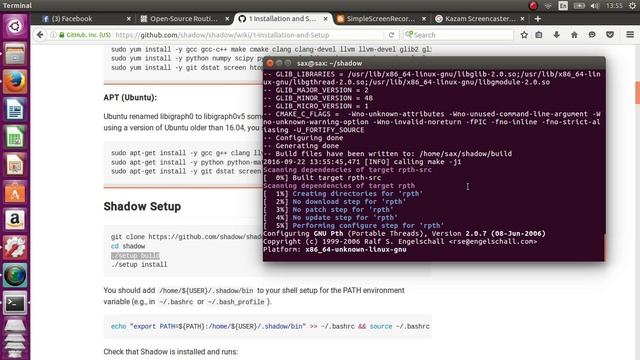Open the system power gear menu

[632, 6]
